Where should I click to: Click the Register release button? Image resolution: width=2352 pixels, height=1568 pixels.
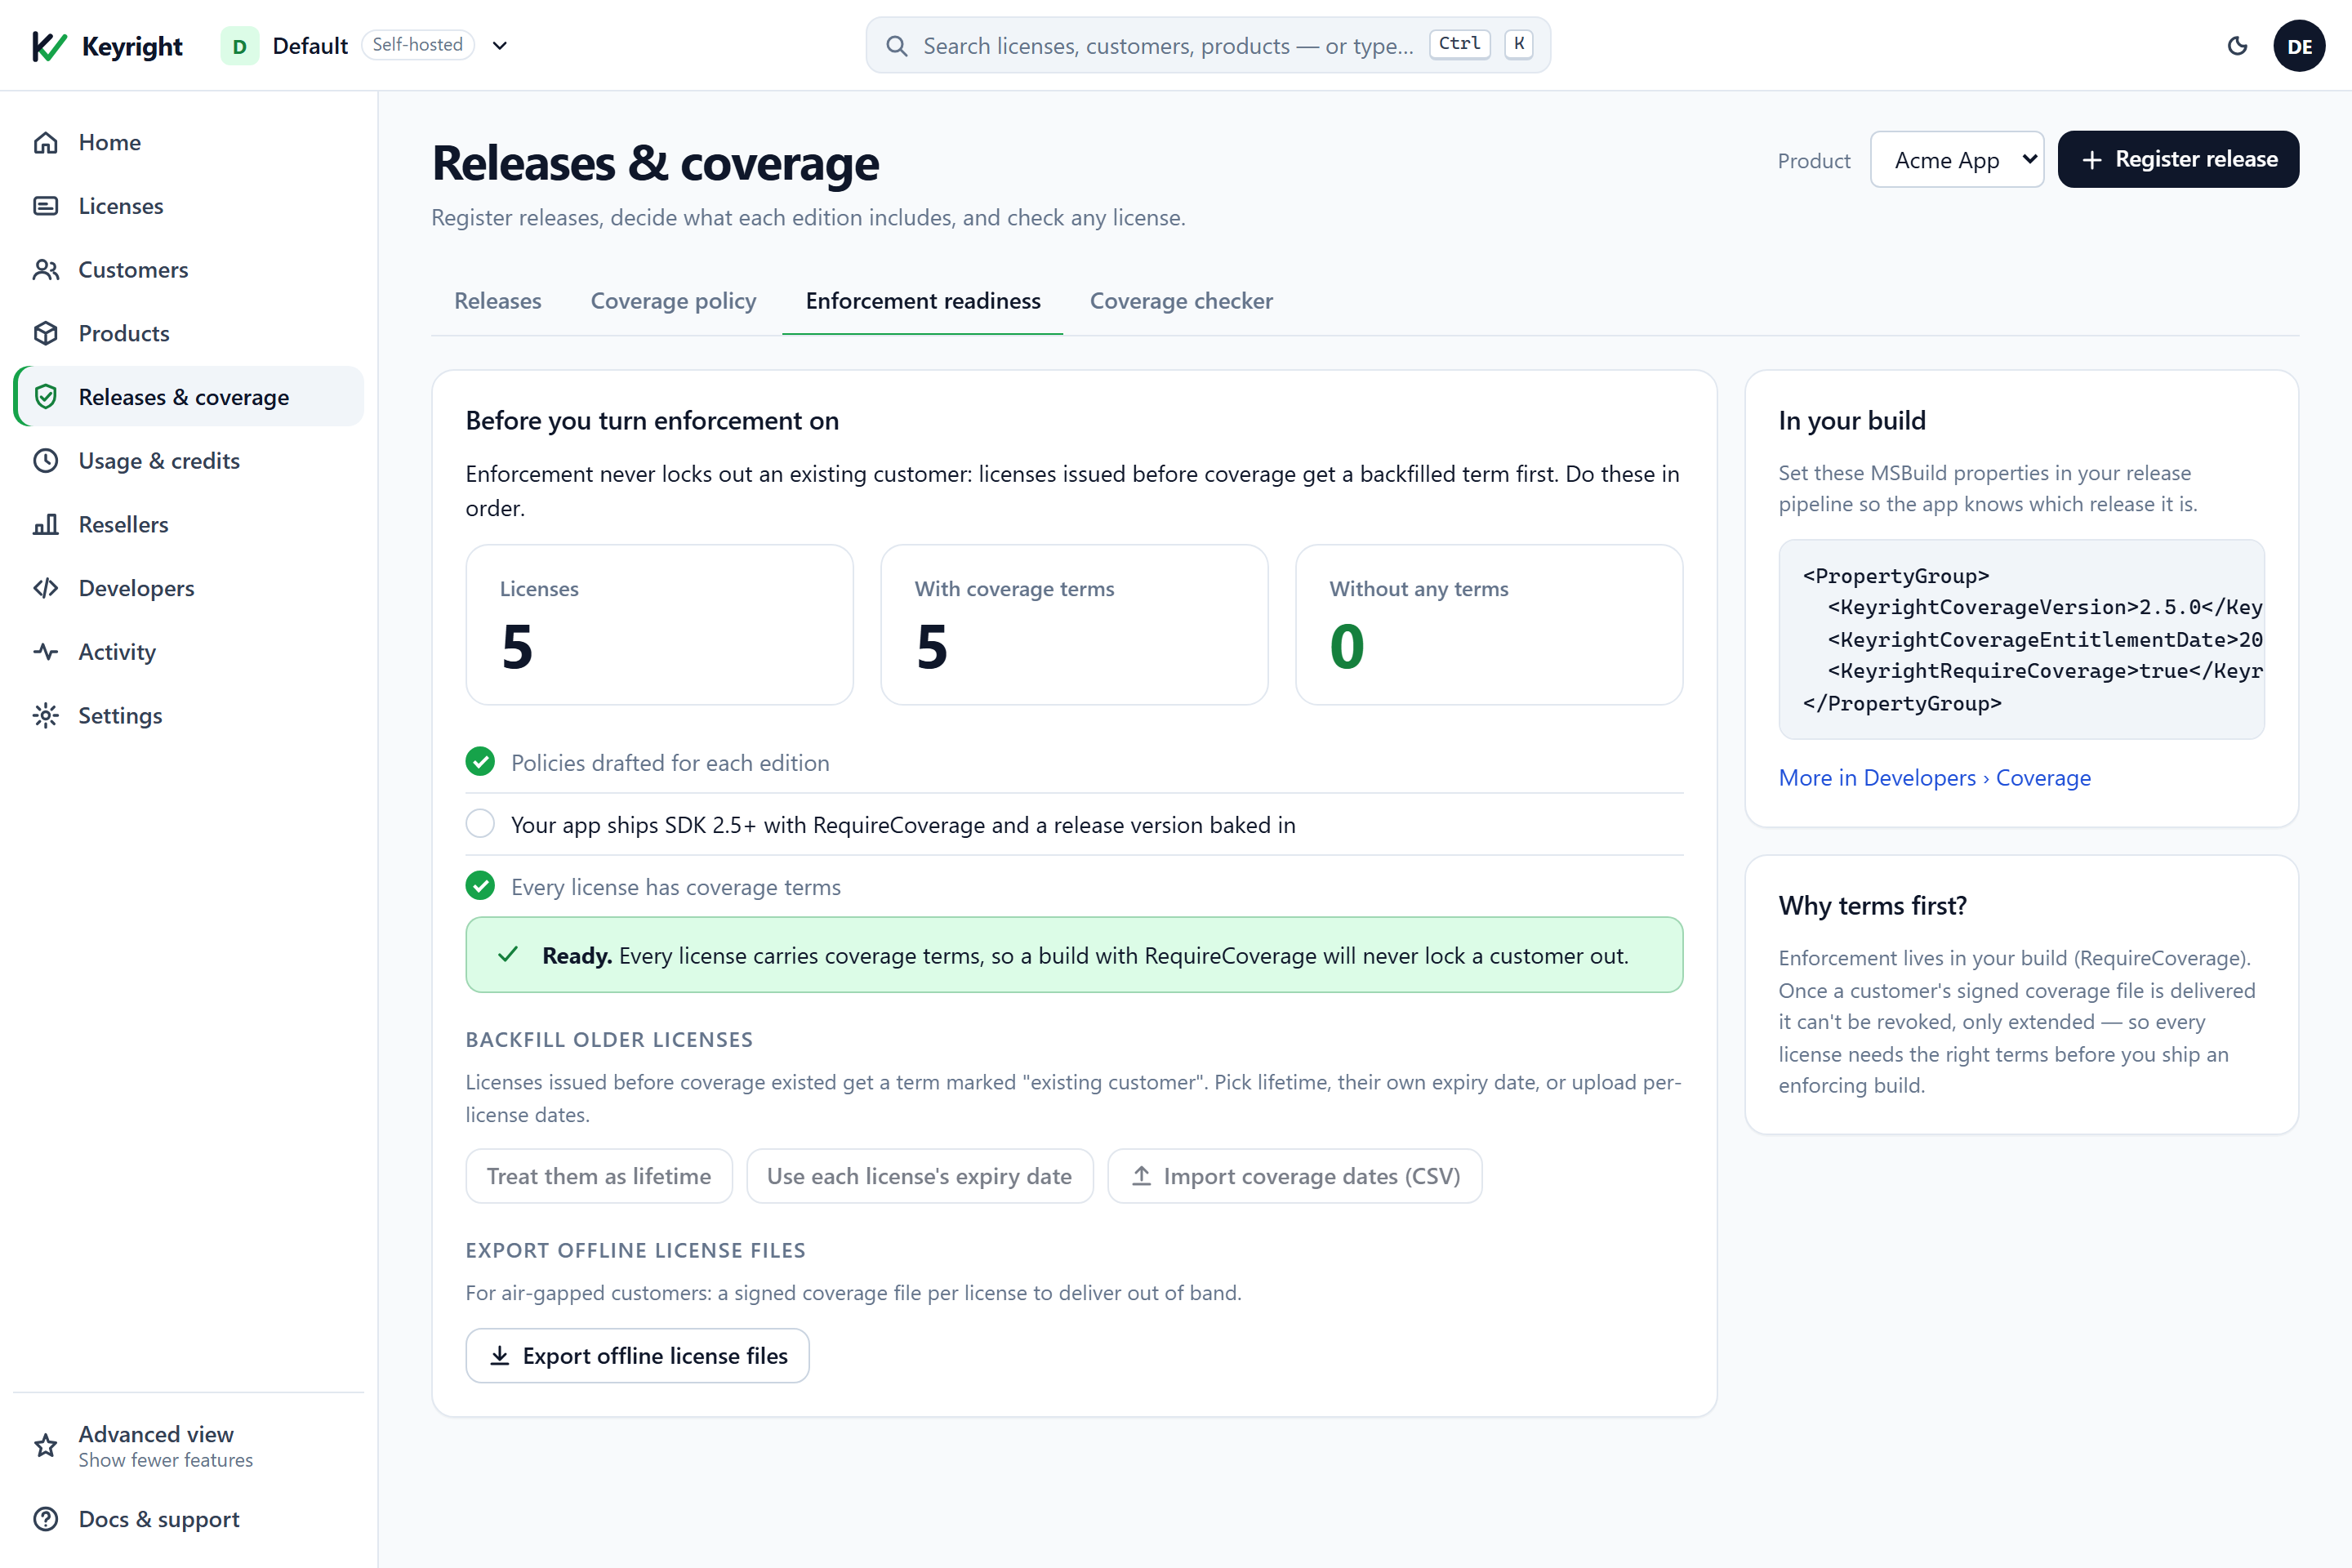coord(2178,160)
